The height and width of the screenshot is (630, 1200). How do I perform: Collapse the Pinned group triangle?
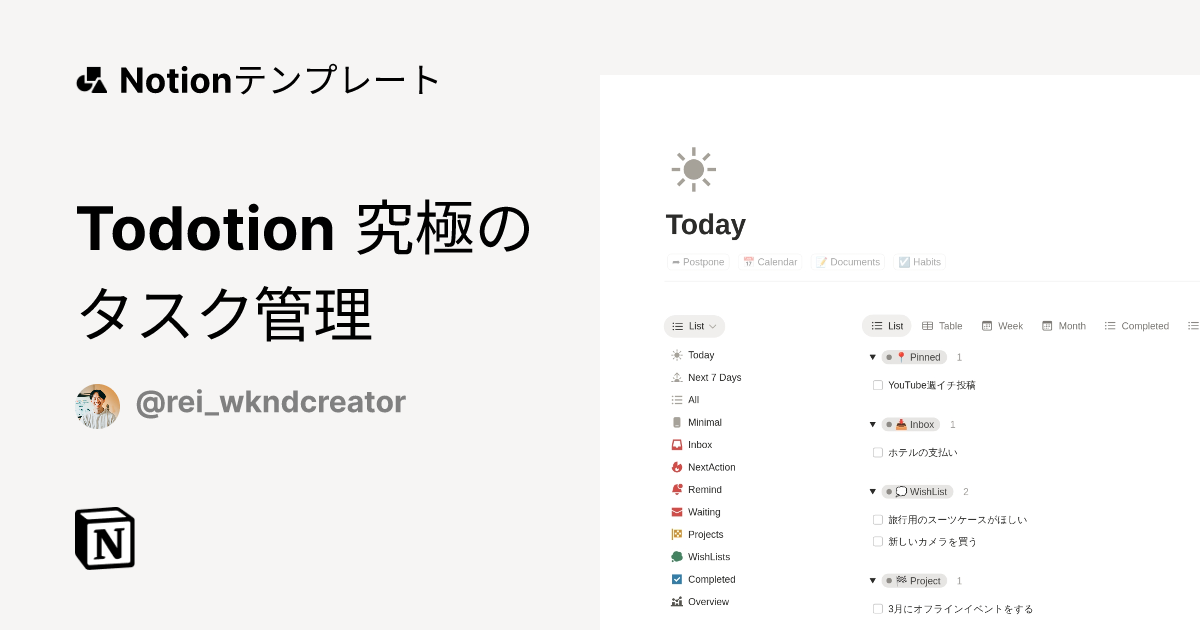[872, 357]
